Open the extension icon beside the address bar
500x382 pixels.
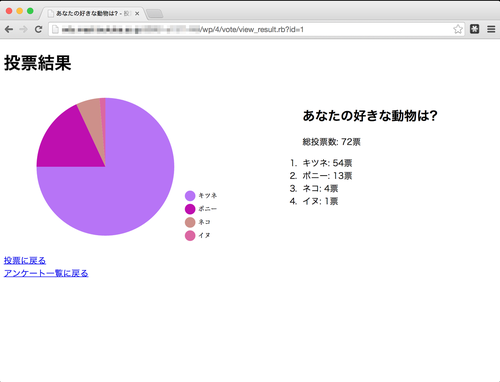(x=474, y=29)
